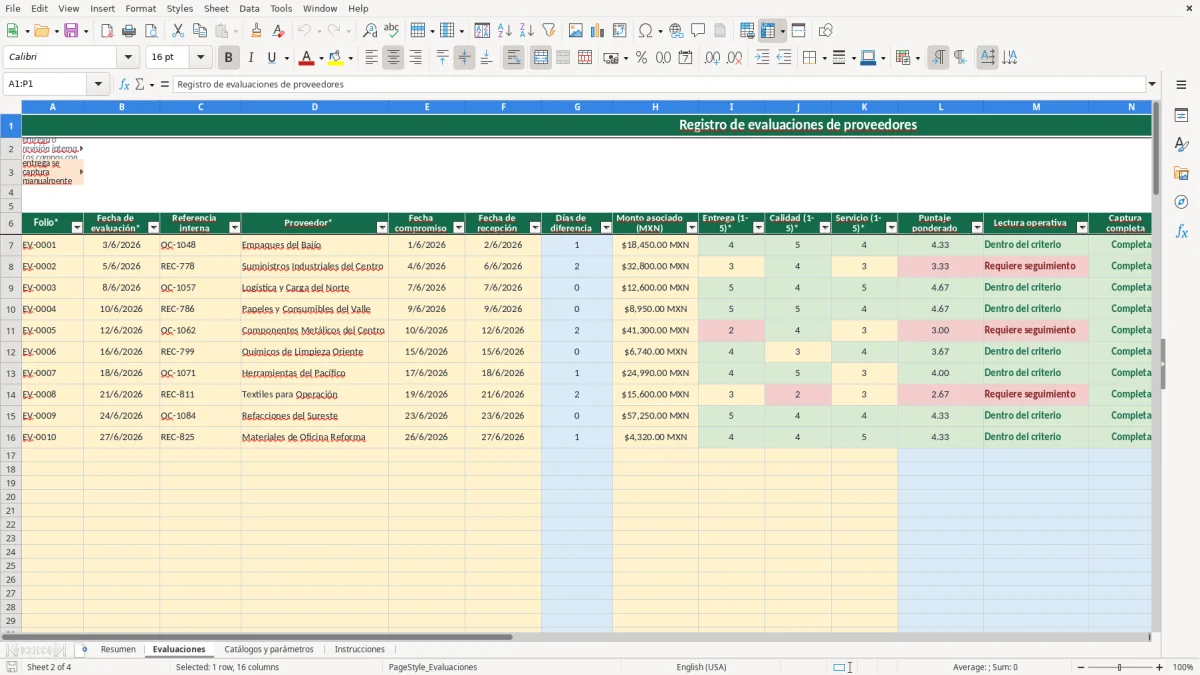Click the Export as PDF icon

pyautogui.click(x=106, y=31)
